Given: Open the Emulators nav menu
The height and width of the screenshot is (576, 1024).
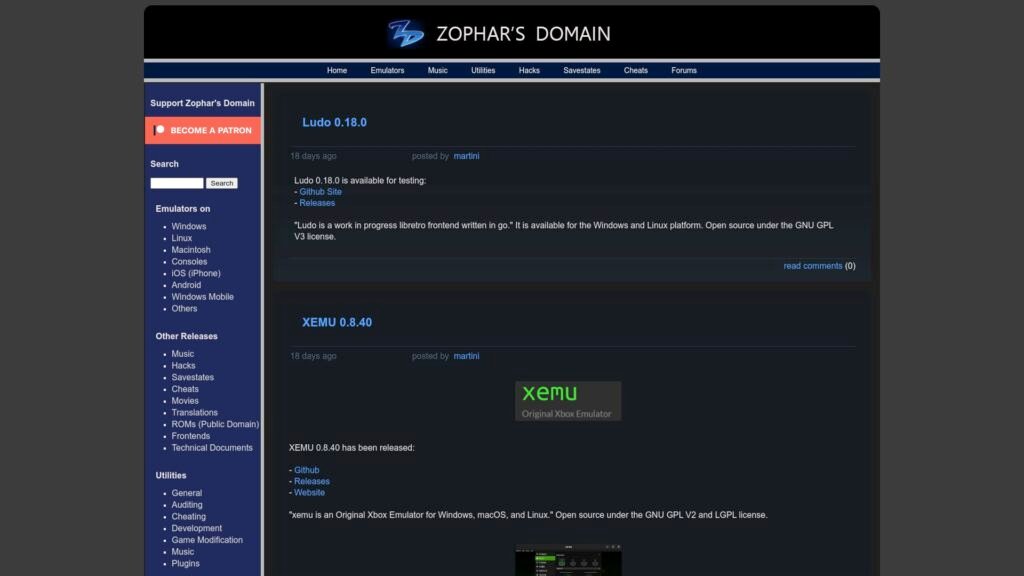Looking at the screenshot, I should [387, 71].
